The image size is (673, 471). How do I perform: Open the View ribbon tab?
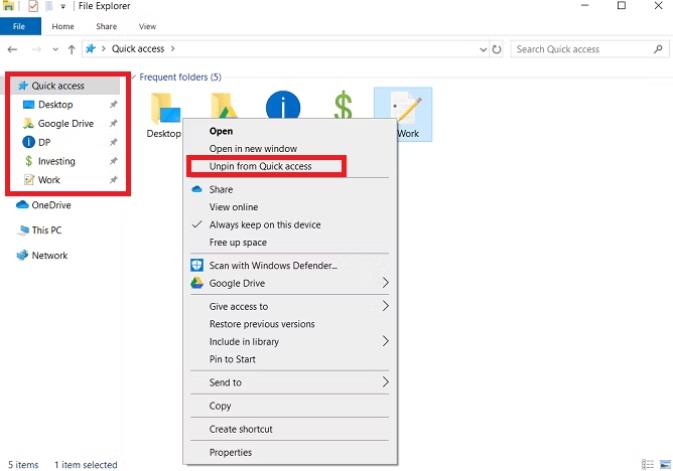pos(147,26)
